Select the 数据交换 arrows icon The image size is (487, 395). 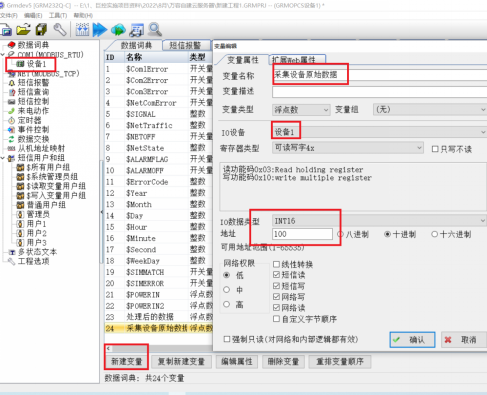[x=12, y=139]
